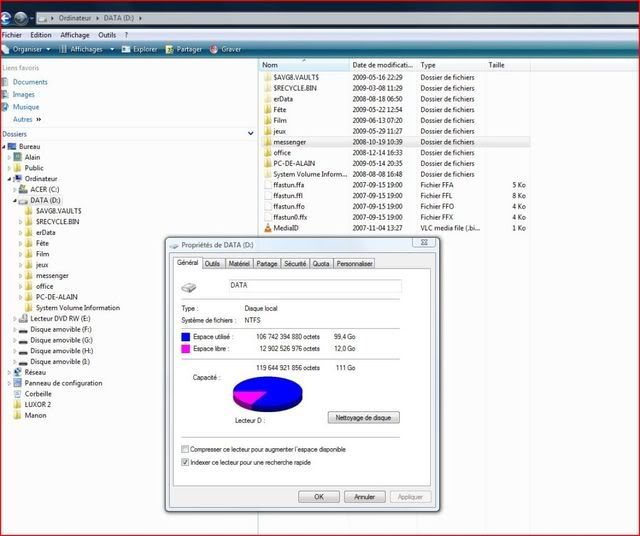Sort by the Nom column header
Viewport: 640px width, 536px height.
[304, 65]
